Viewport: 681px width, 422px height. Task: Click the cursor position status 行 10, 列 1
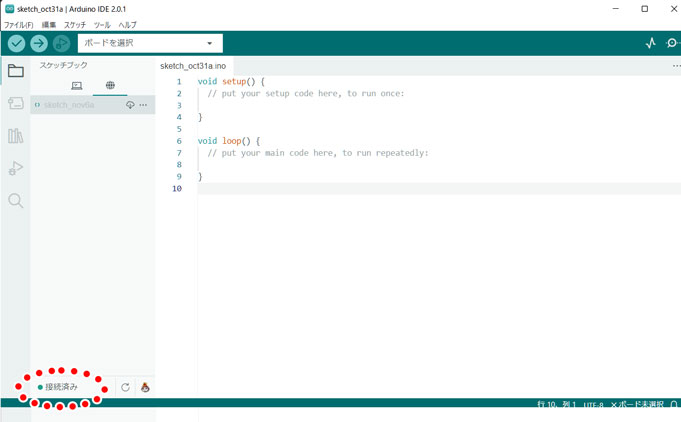click(x=557, y=404)
